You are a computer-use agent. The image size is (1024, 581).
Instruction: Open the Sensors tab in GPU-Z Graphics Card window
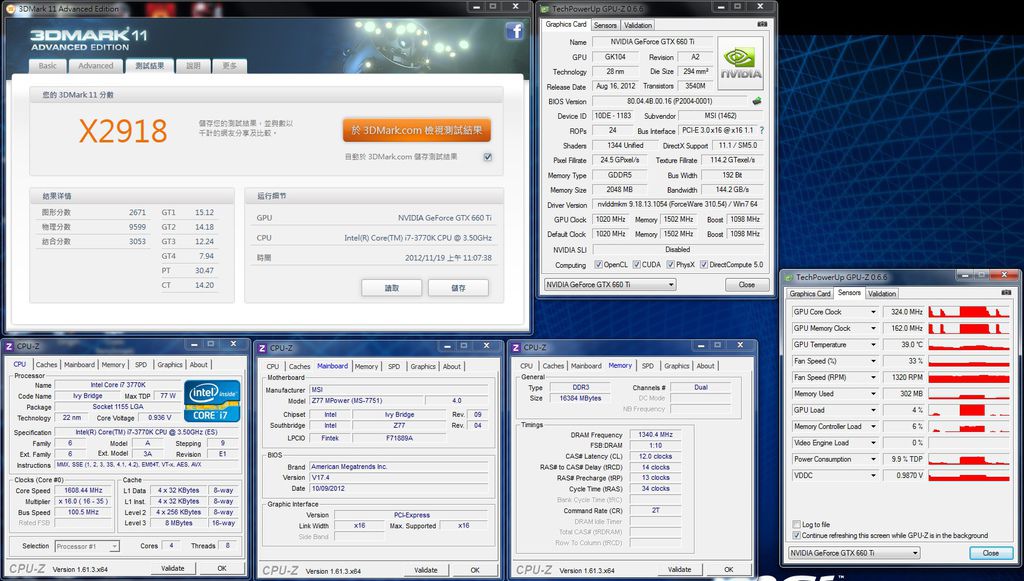605,25
